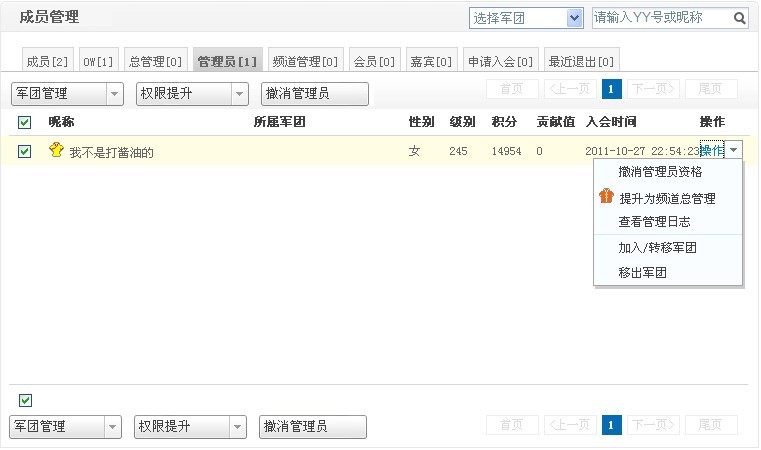The image size is (761, 450).
Task: Expand the top 军团管理 dropdown
Action: click(x=114, y=94)
